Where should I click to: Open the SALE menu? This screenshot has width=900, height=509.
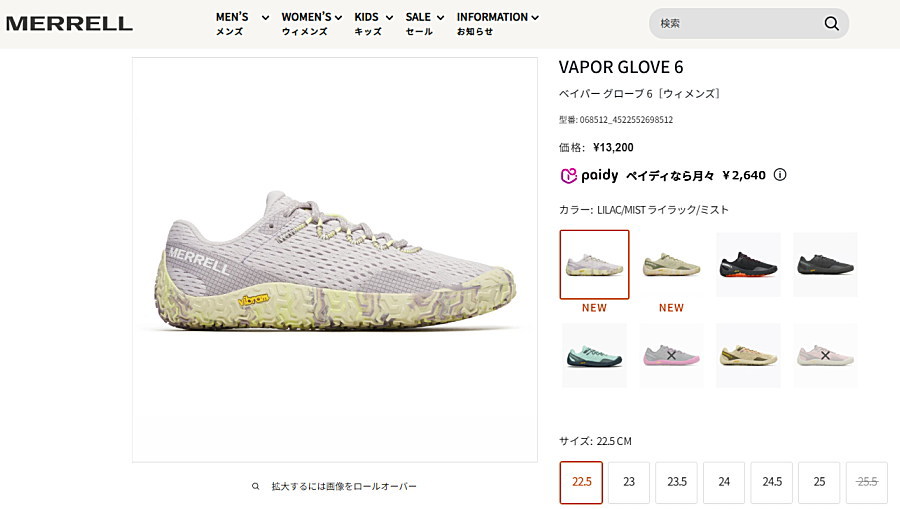click(x=425, y=24)
